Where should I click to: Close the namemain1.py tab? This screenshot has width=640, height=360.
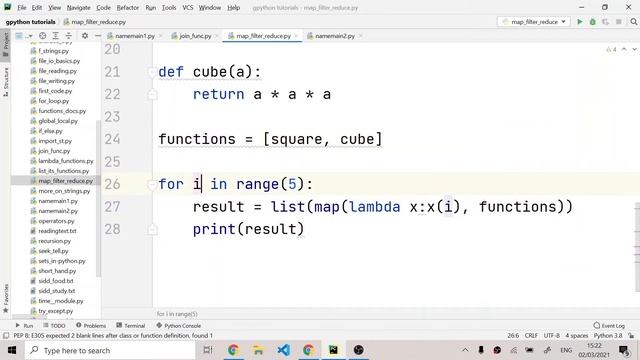coord(160,36)
